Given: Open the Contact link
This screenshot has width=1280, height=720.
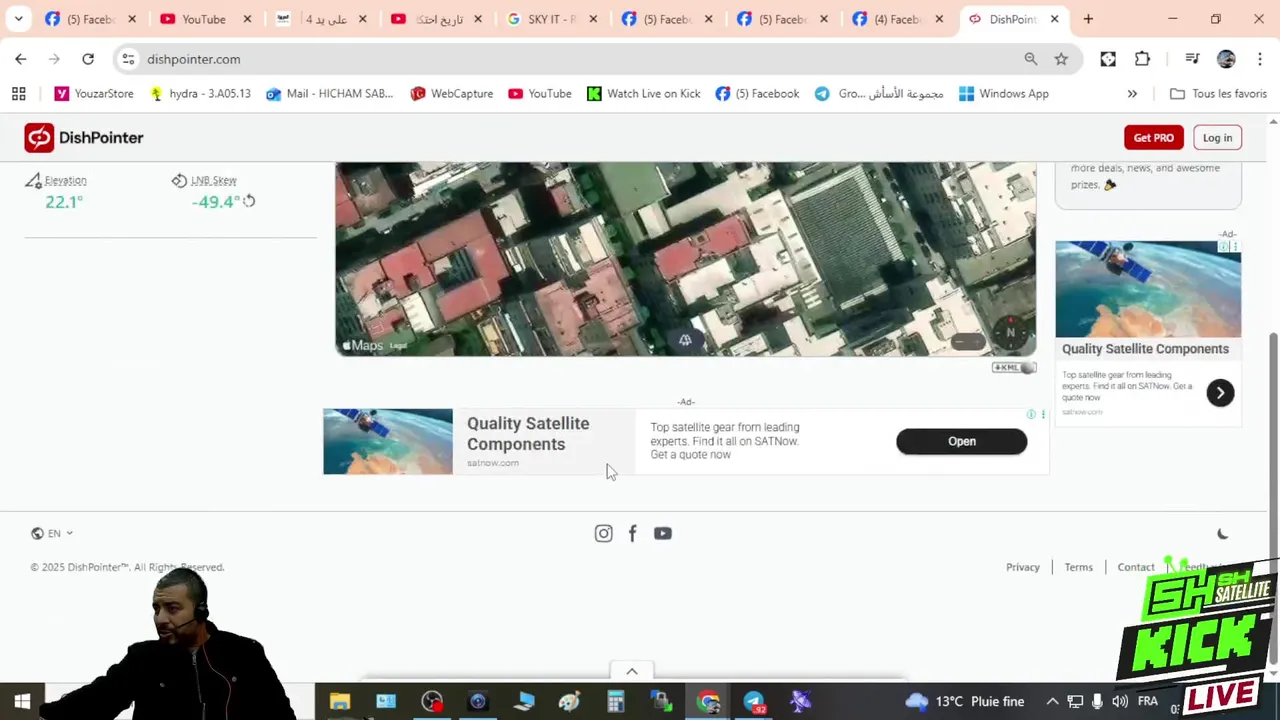Looking at the screenshot, I should 1135,567.
